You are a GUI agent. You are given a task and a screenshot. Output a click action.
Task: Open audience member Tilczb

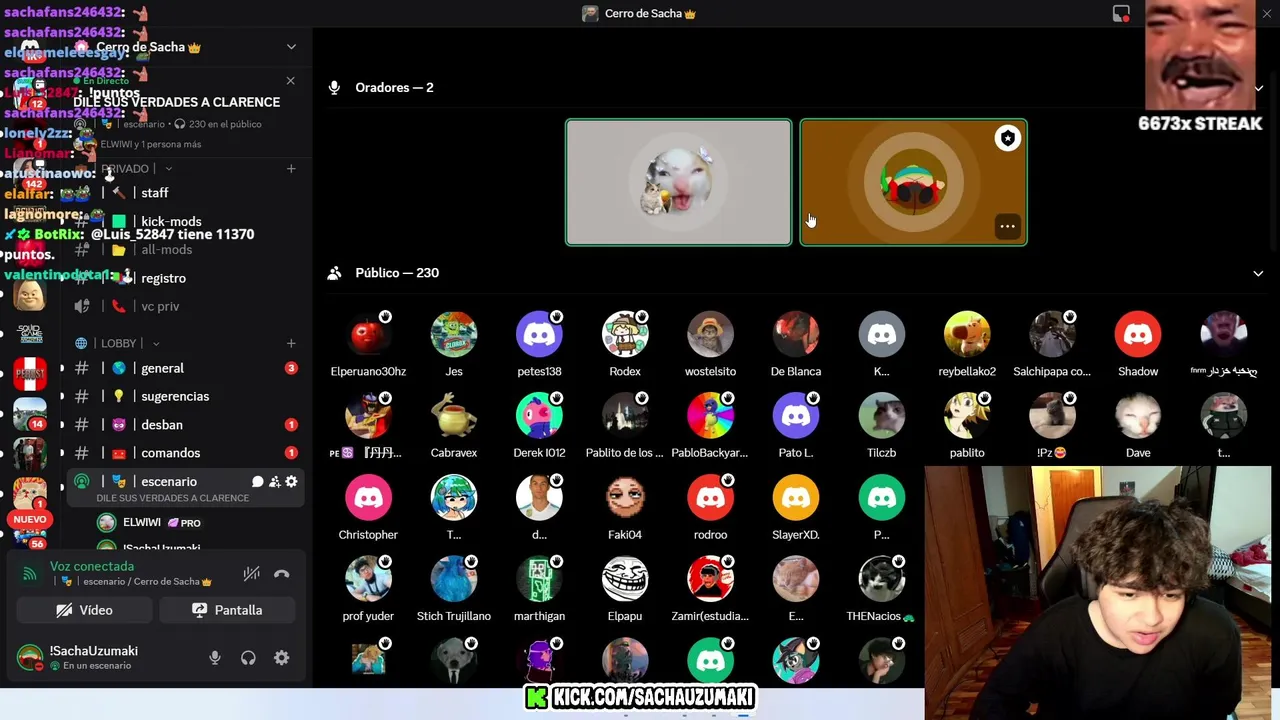881,426
